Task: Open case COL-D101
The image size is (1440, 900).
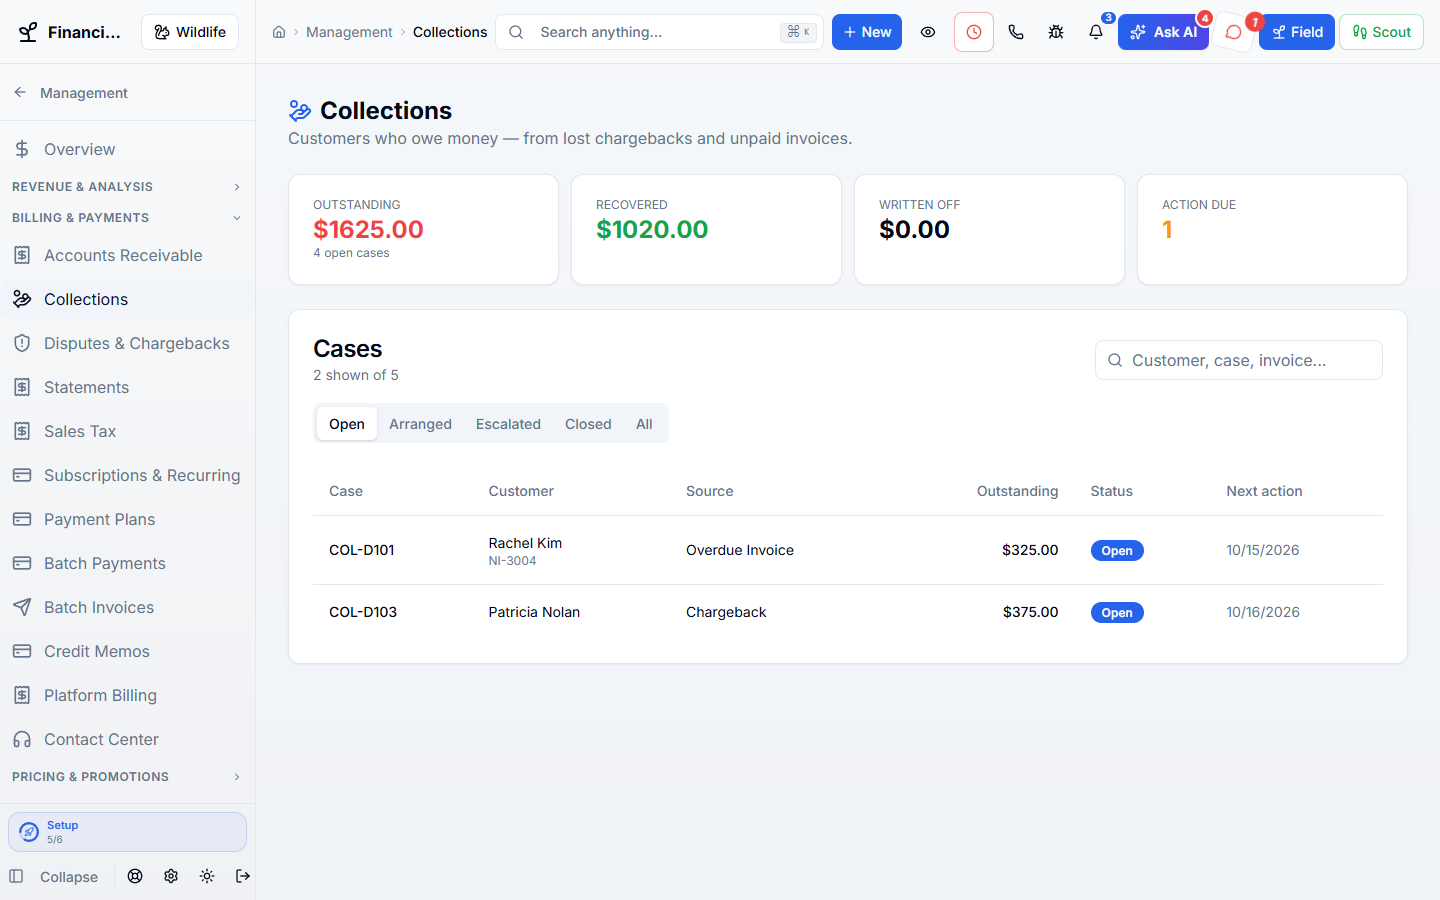Action: pos(362,550)
